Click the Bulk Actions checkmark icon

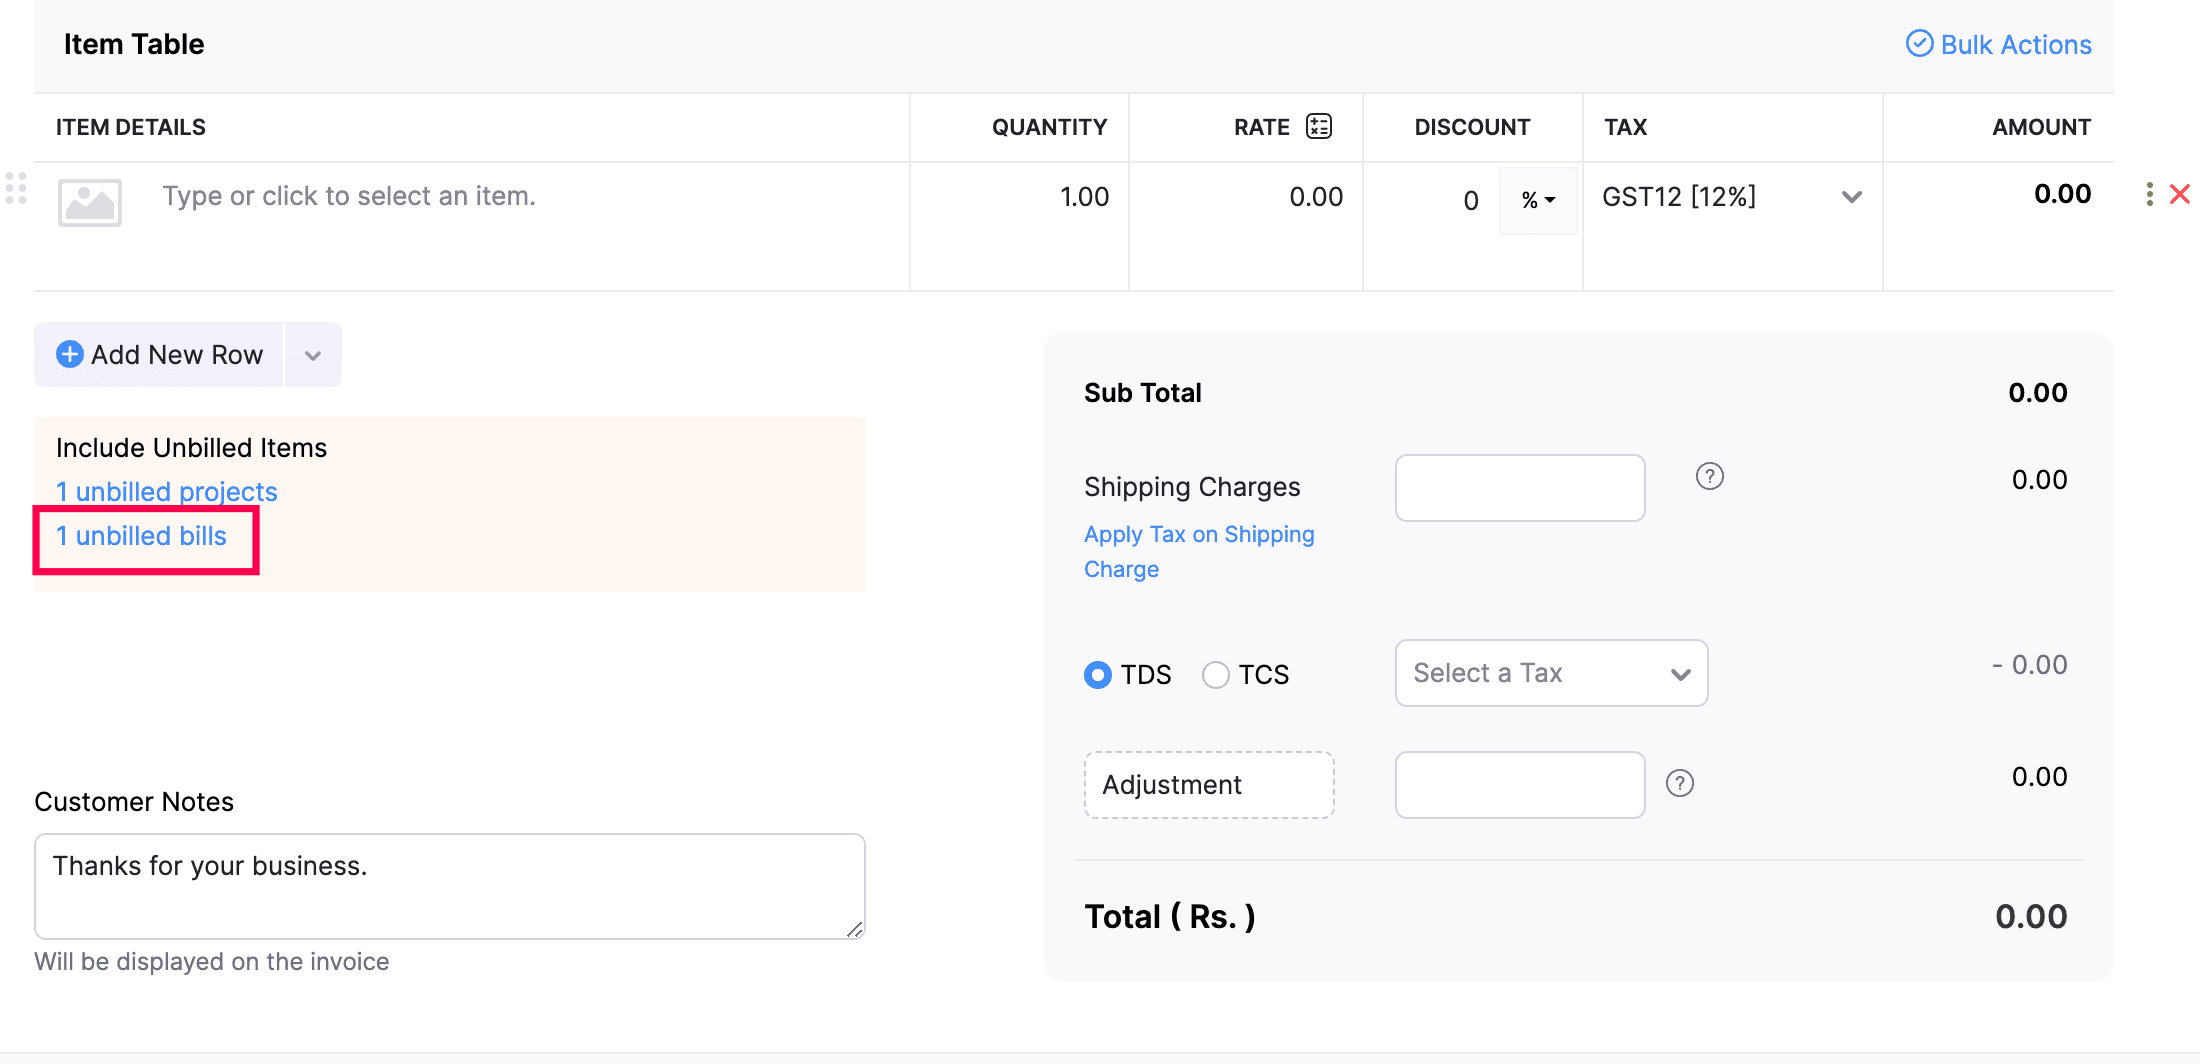(x=1919, y=44)
